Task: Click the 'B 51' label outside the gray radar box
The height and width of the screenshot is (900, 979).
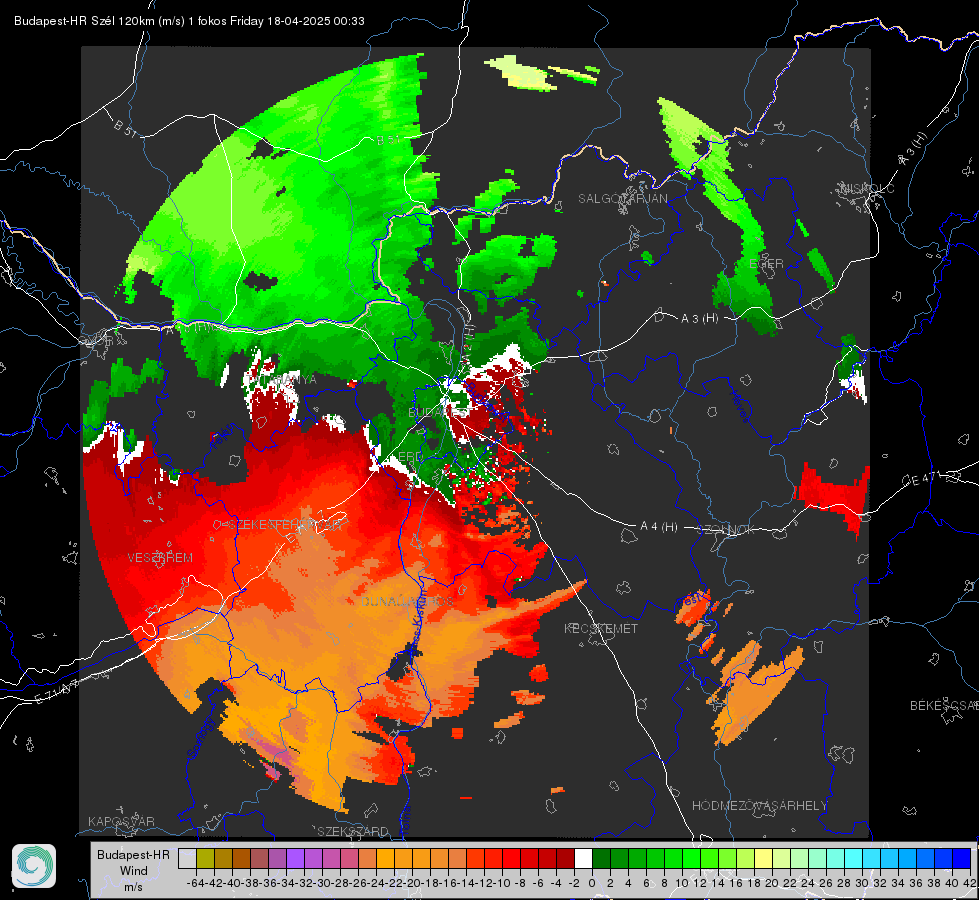Action: point(125,127)
